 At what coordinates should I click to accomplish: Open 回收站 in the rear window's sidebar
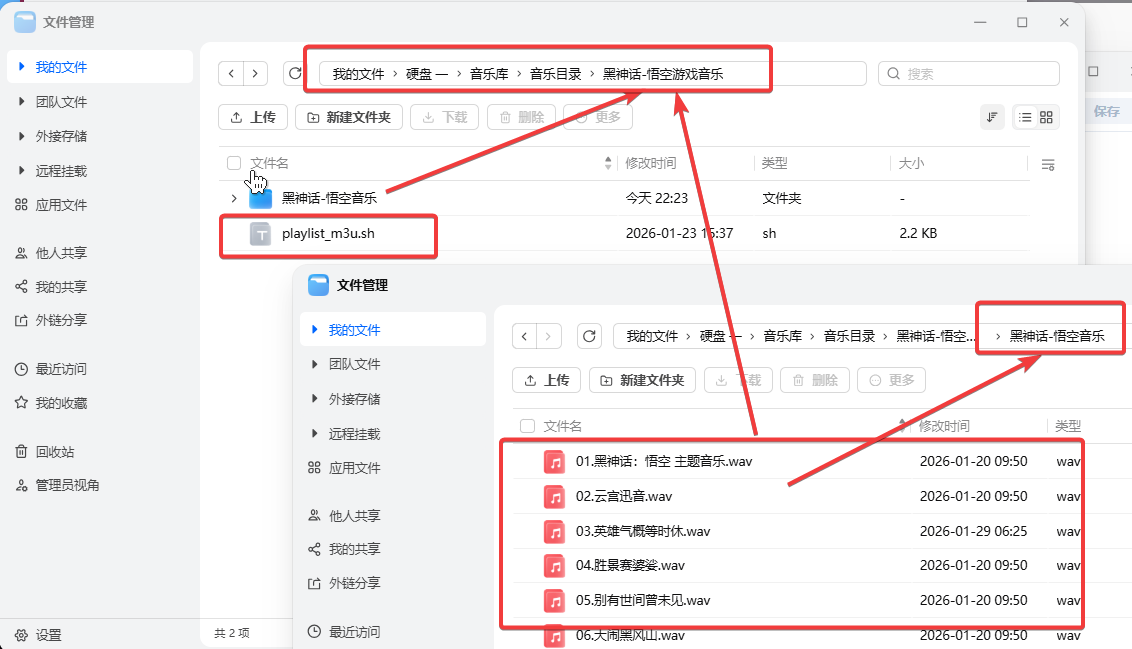coord(55,452)
